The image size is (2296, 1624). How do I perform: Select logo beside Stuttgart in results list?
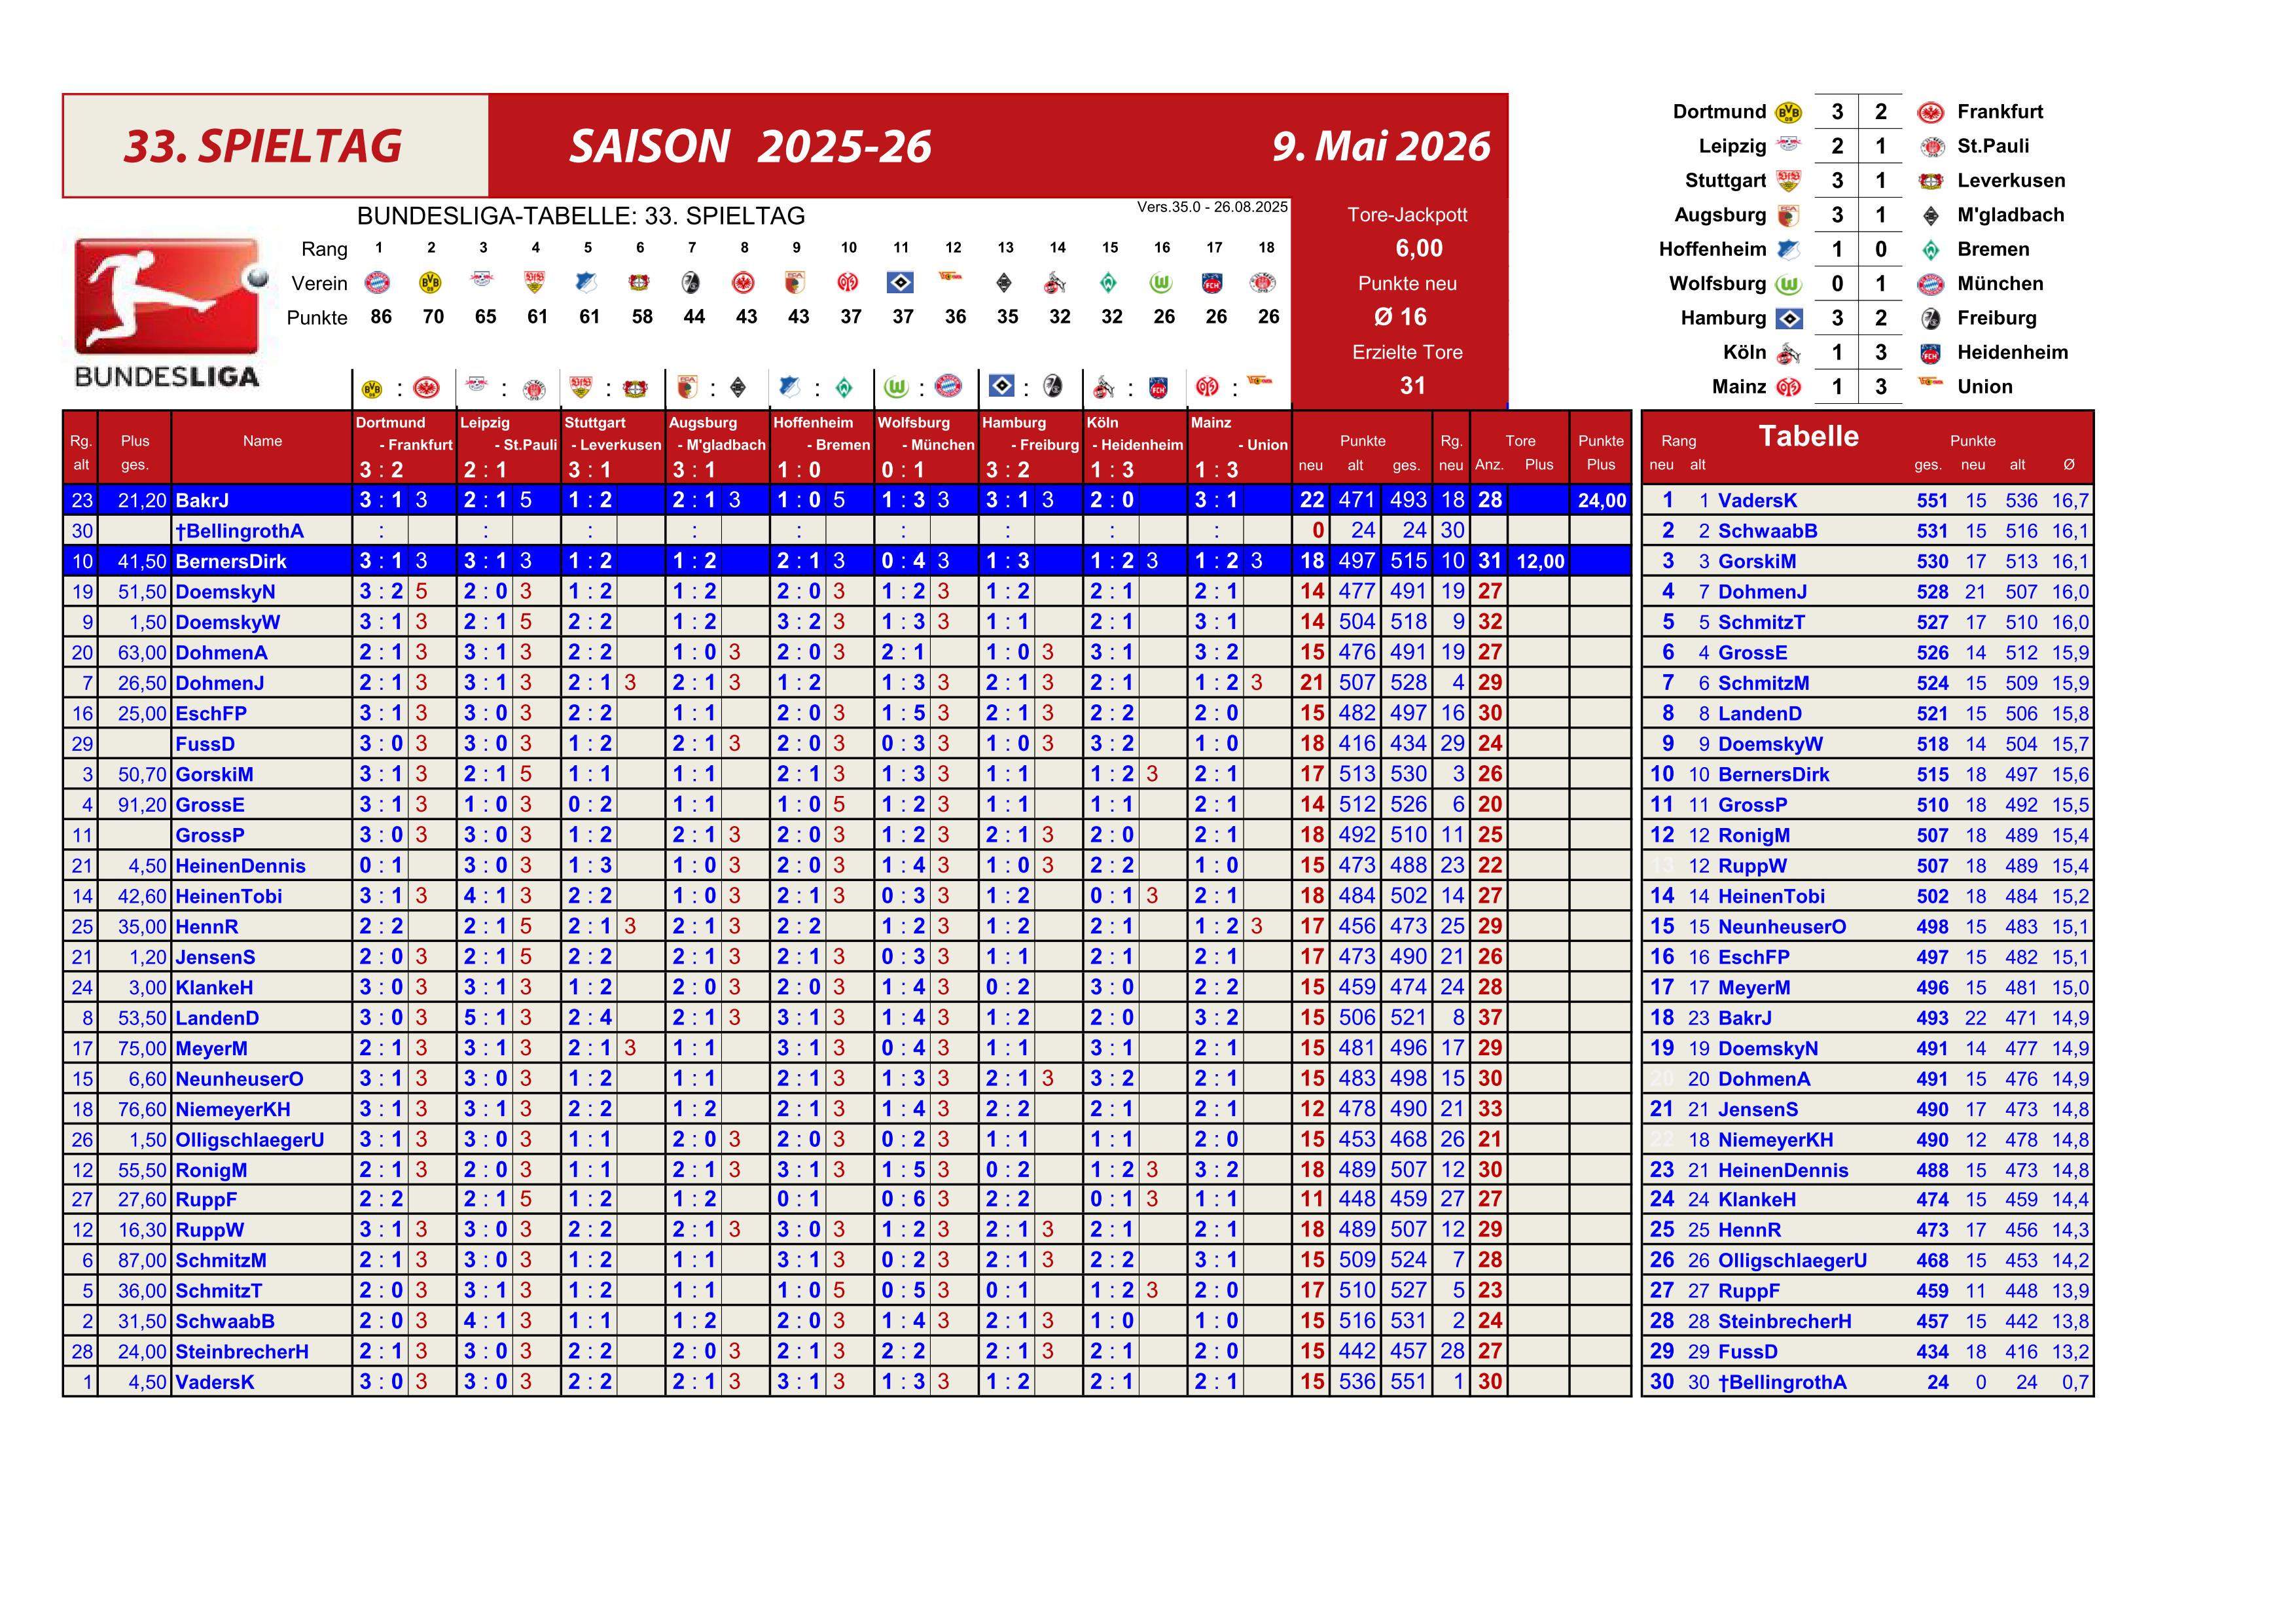(1789, 181)
